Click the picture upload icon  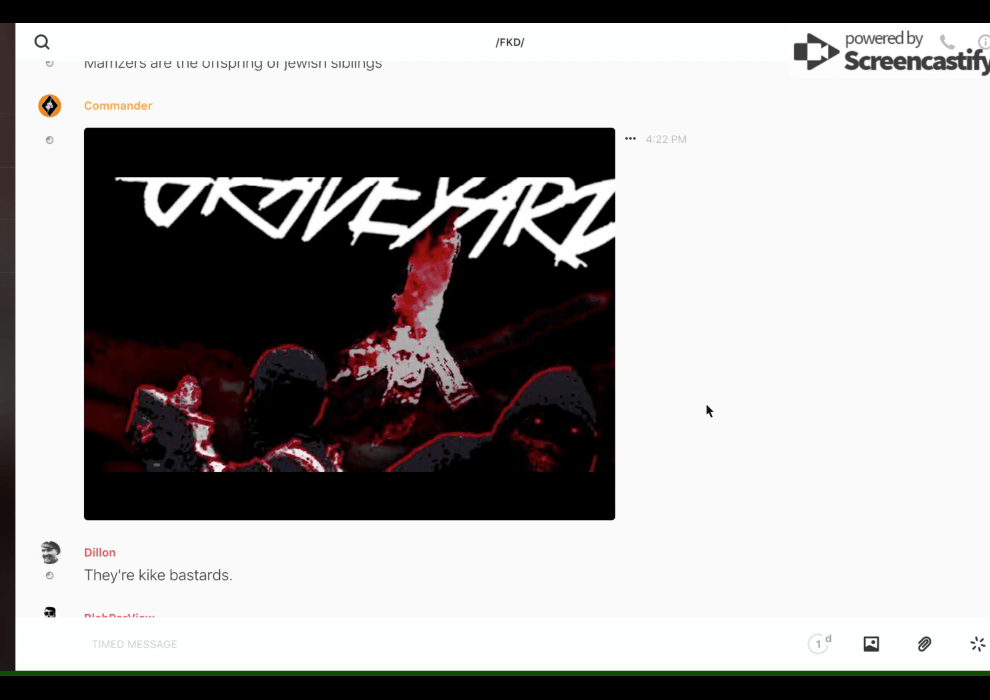871,644
